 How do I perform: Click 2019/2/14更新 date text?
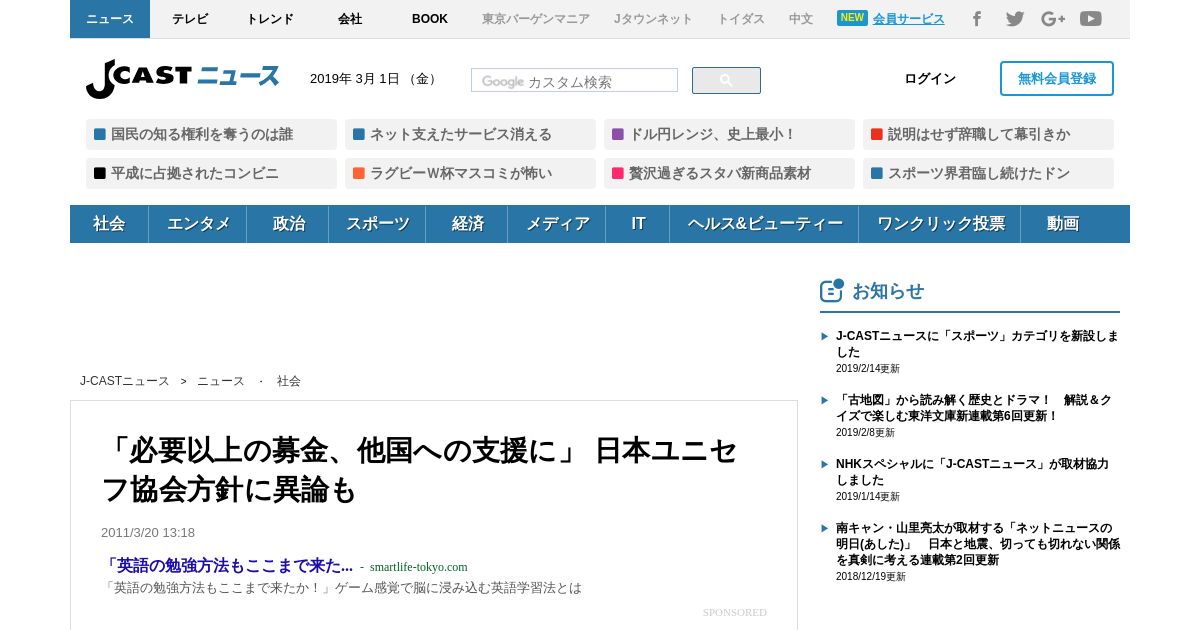[x=868, y=369]
